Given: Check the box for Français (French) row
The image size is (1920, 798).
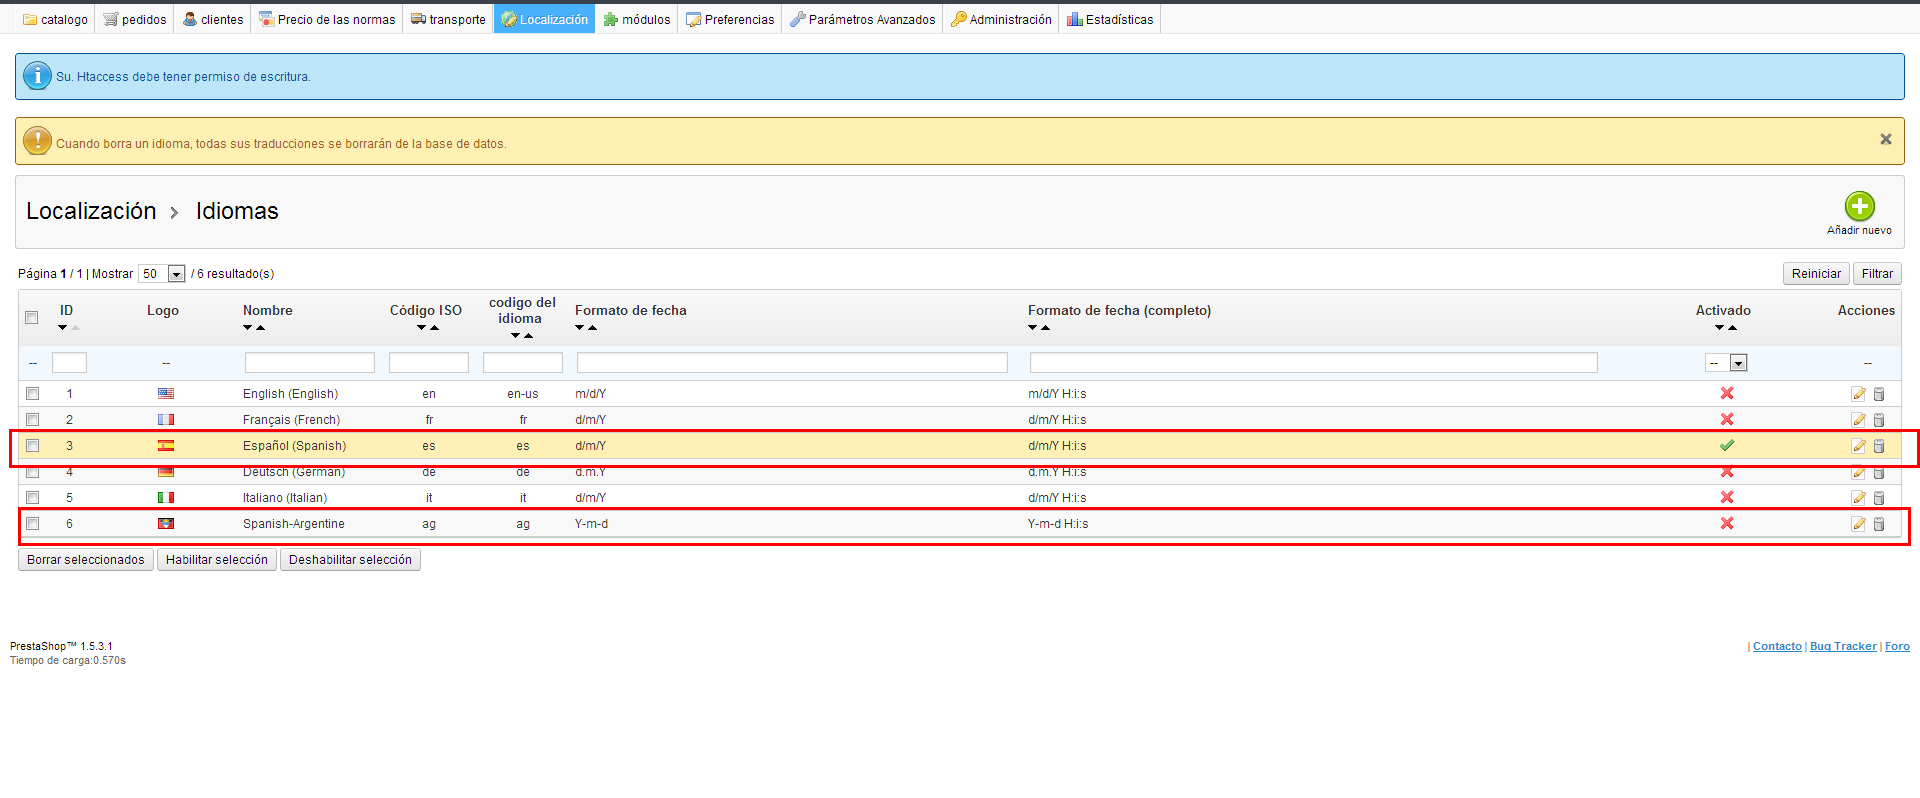Looking at the screenshot, I should [x=32, y=420].
